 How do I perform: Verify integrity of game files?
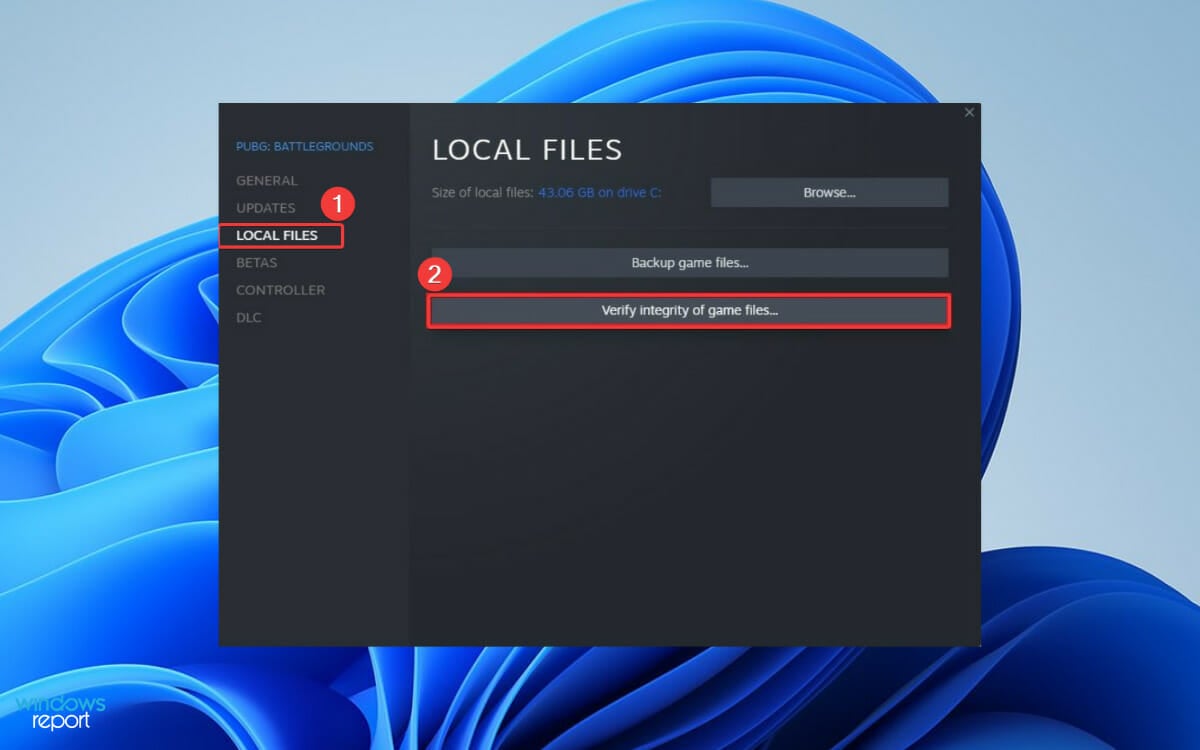(x=689, y=311)
